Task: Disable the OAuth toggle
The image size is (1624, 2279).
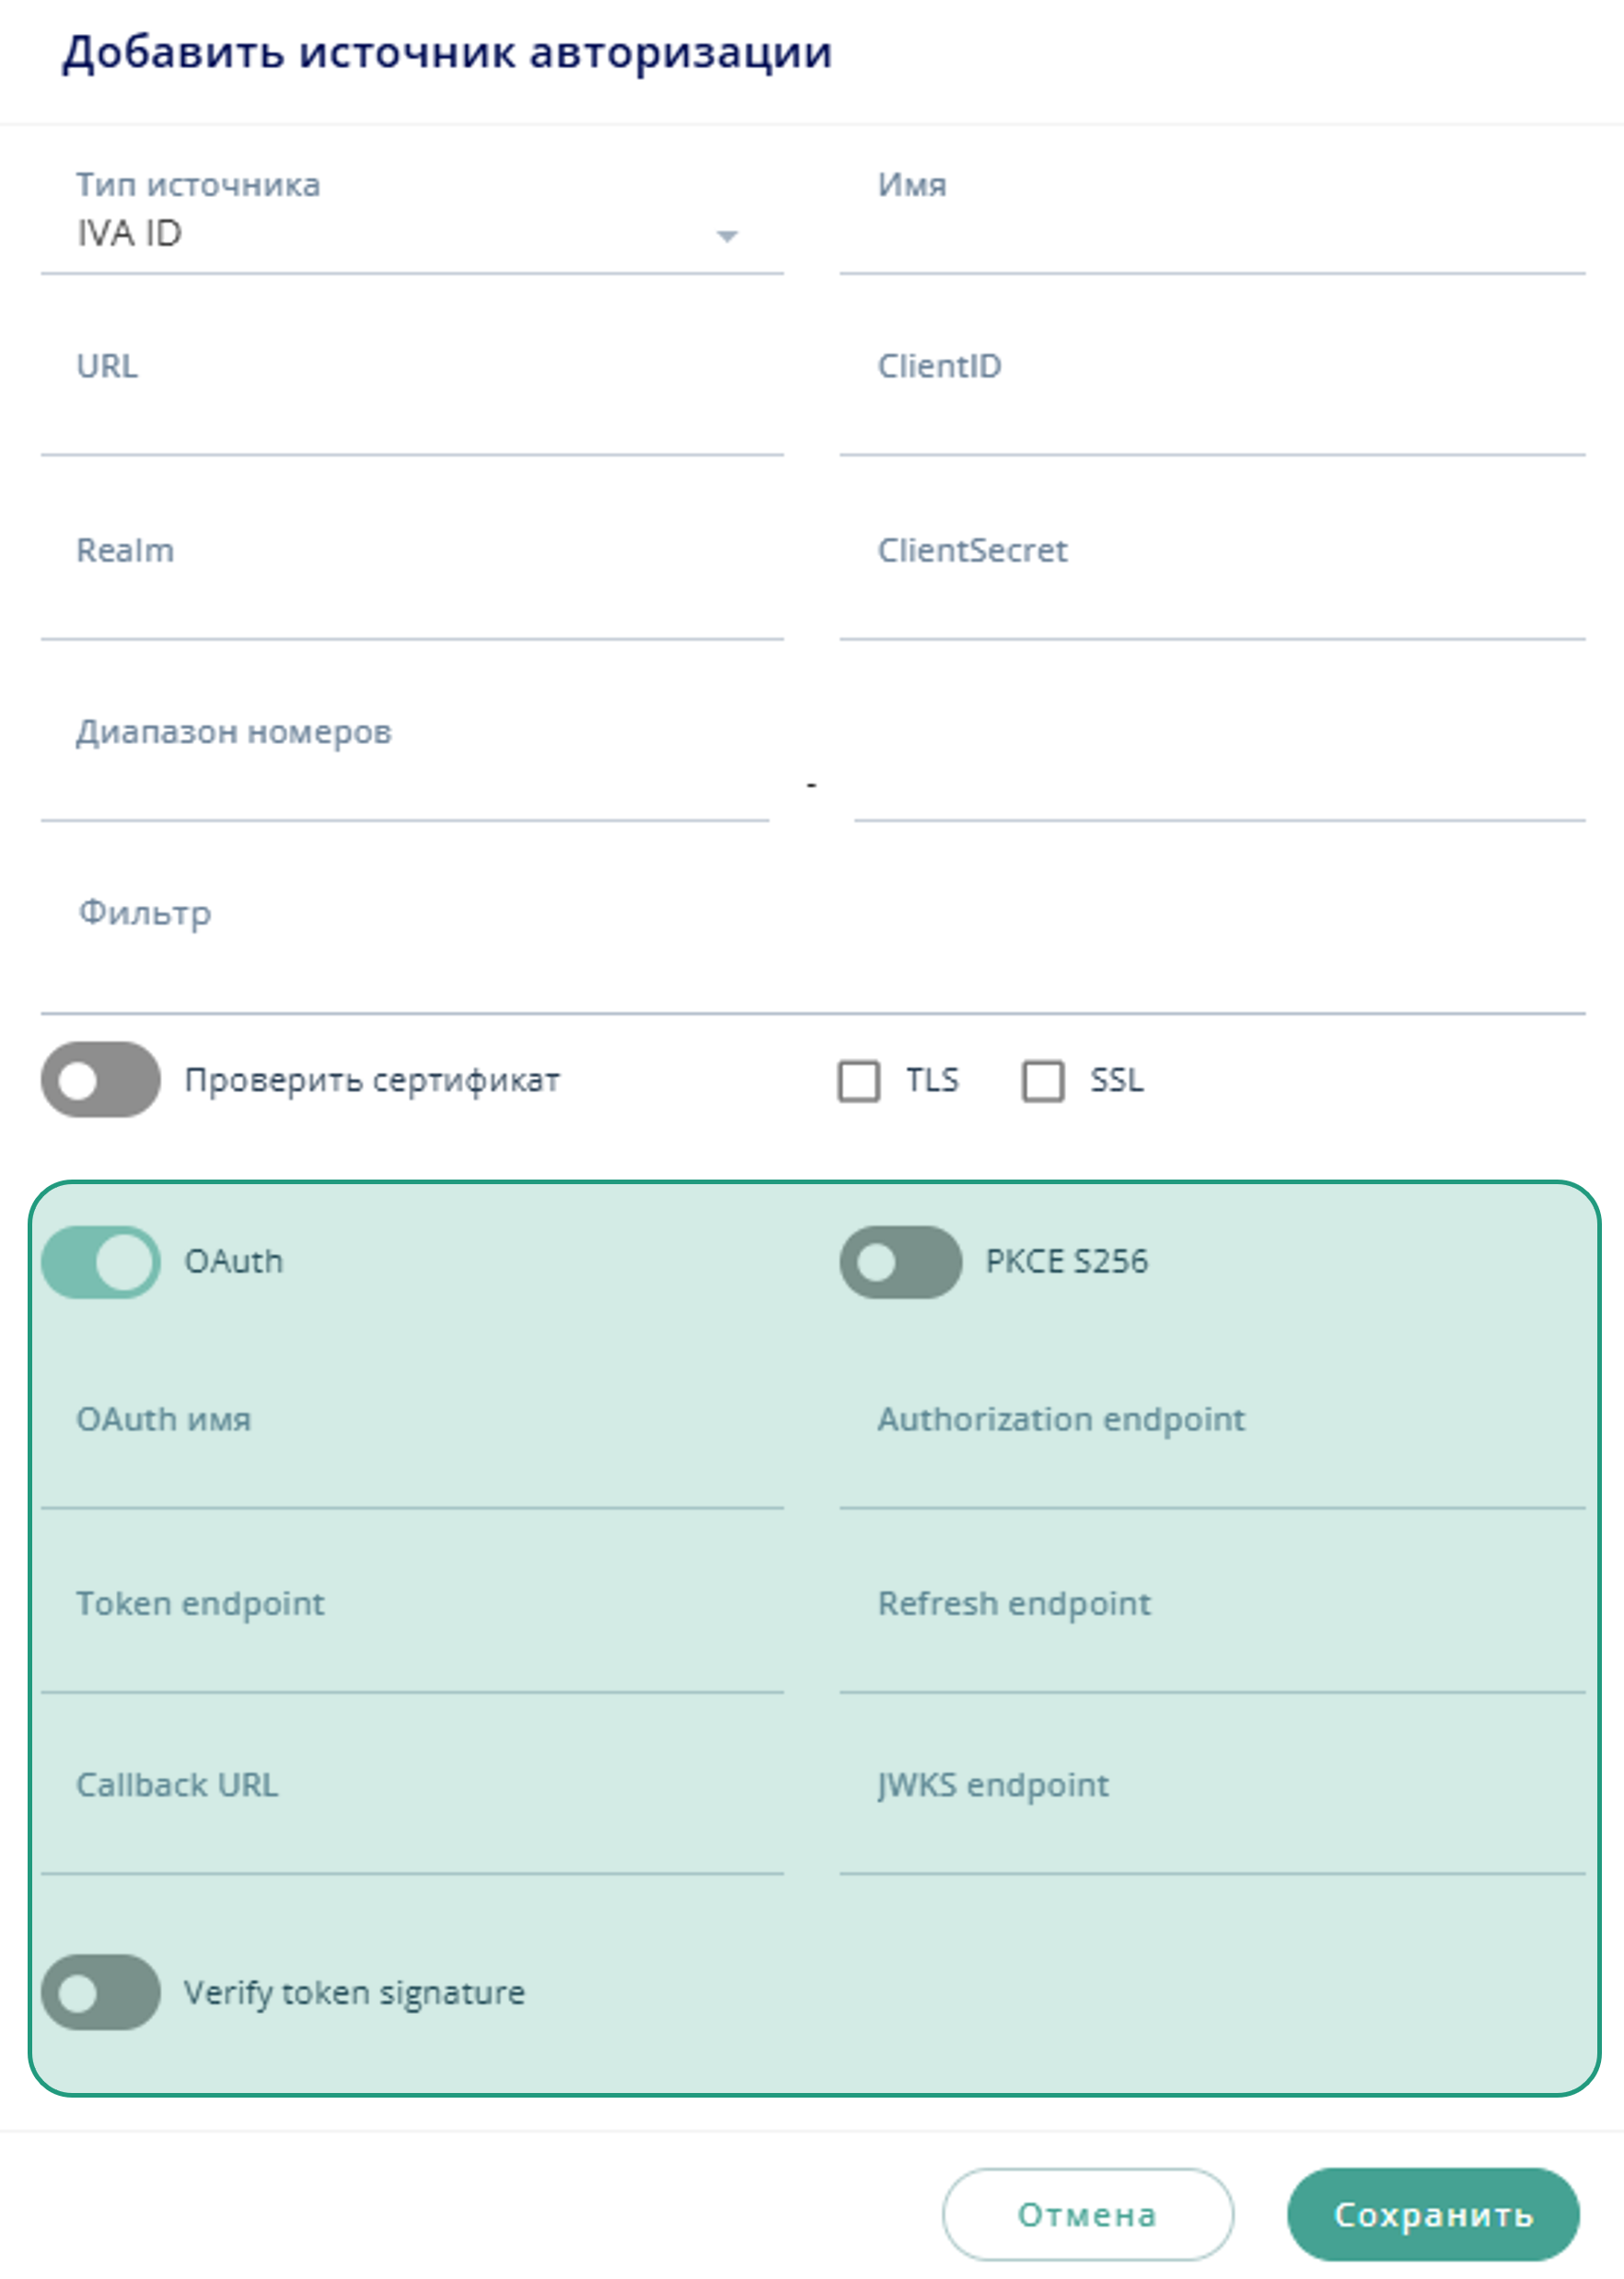Action: pyautogui.click(x=100, y=1262)
